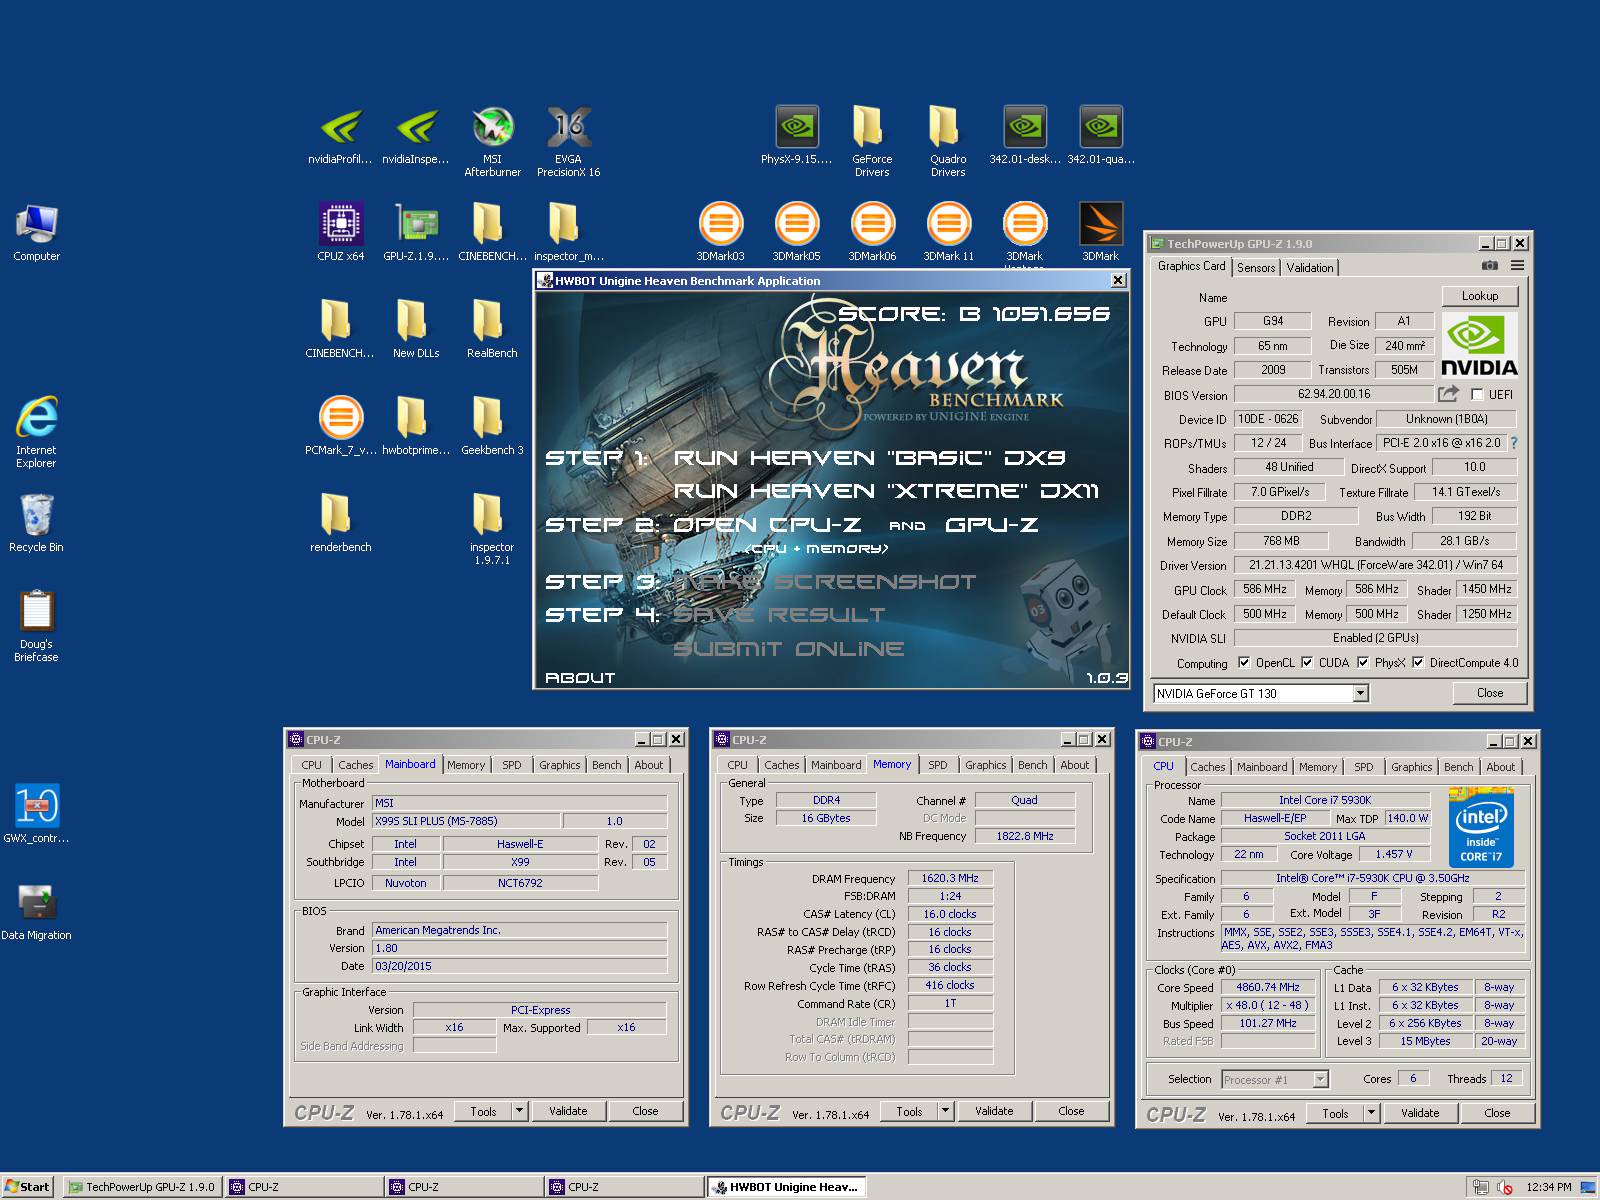The width and height of the screenshot is (1600, 1200).
Task: Open the Windows Start button
Action: (x=27, y=1187)
